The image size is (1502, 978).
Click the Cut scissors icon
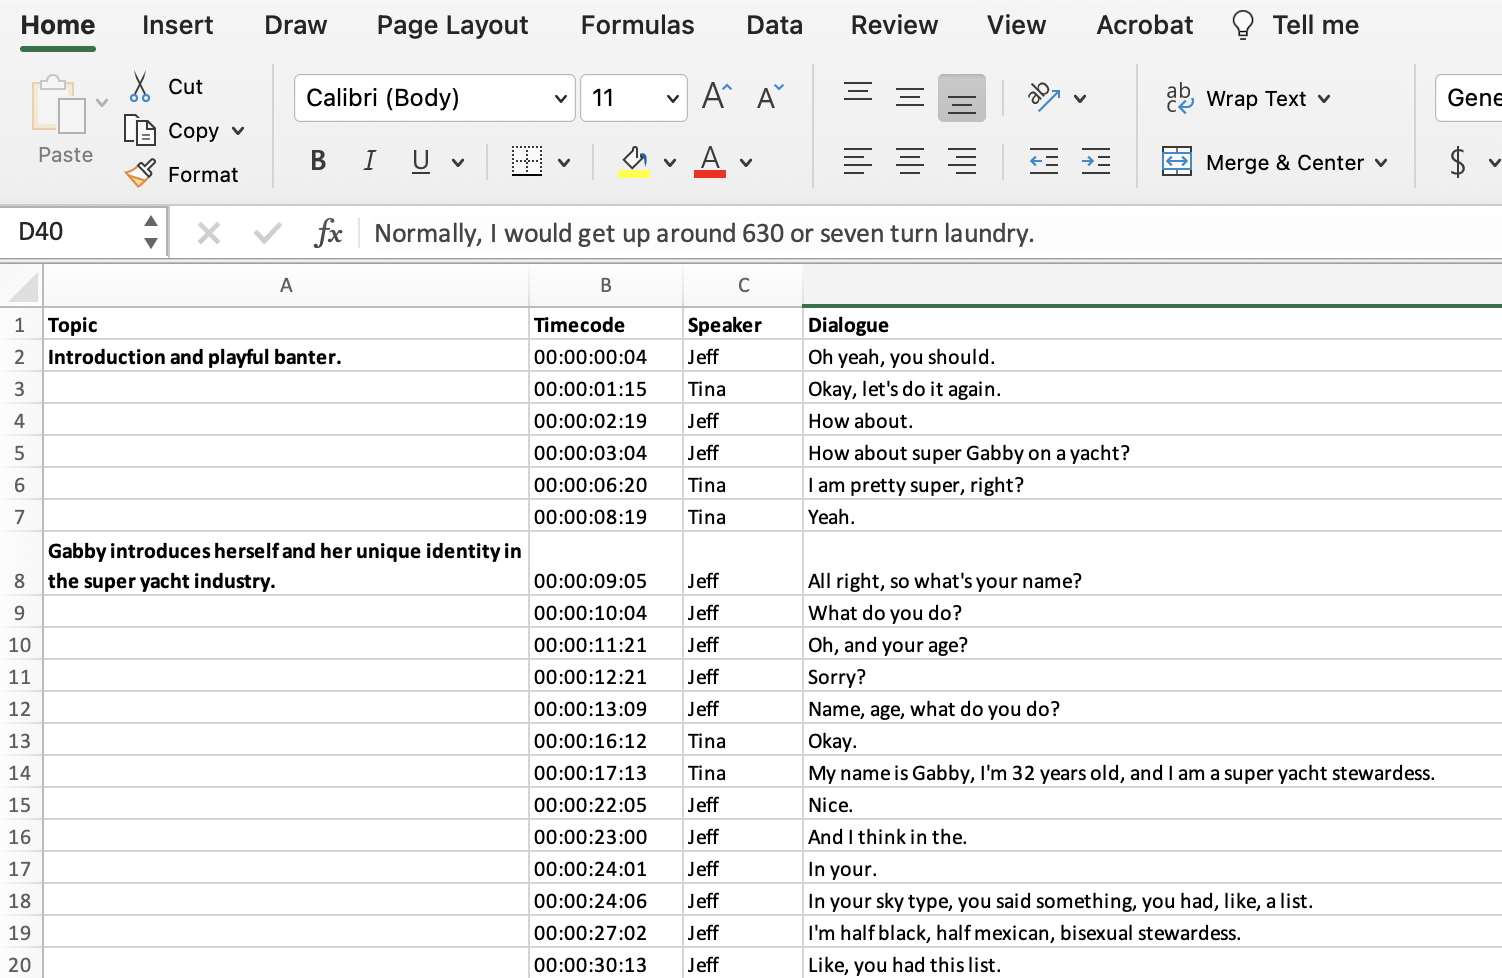point(140,87)
